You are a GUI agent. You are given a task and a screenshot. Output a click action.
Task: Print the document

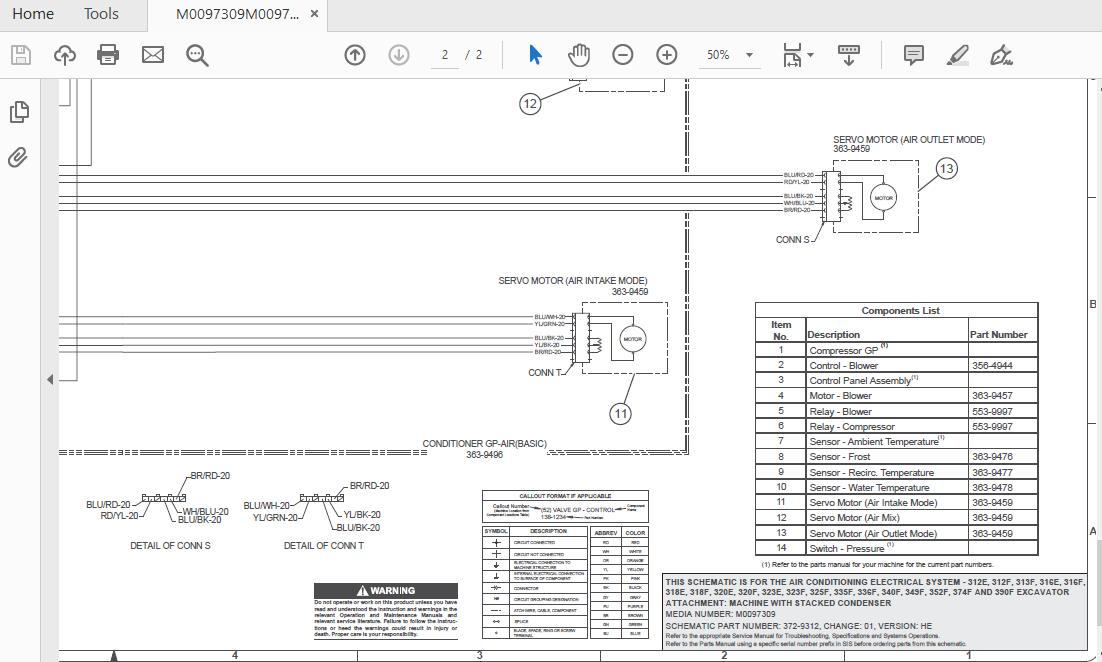click(x=108, y=55)
